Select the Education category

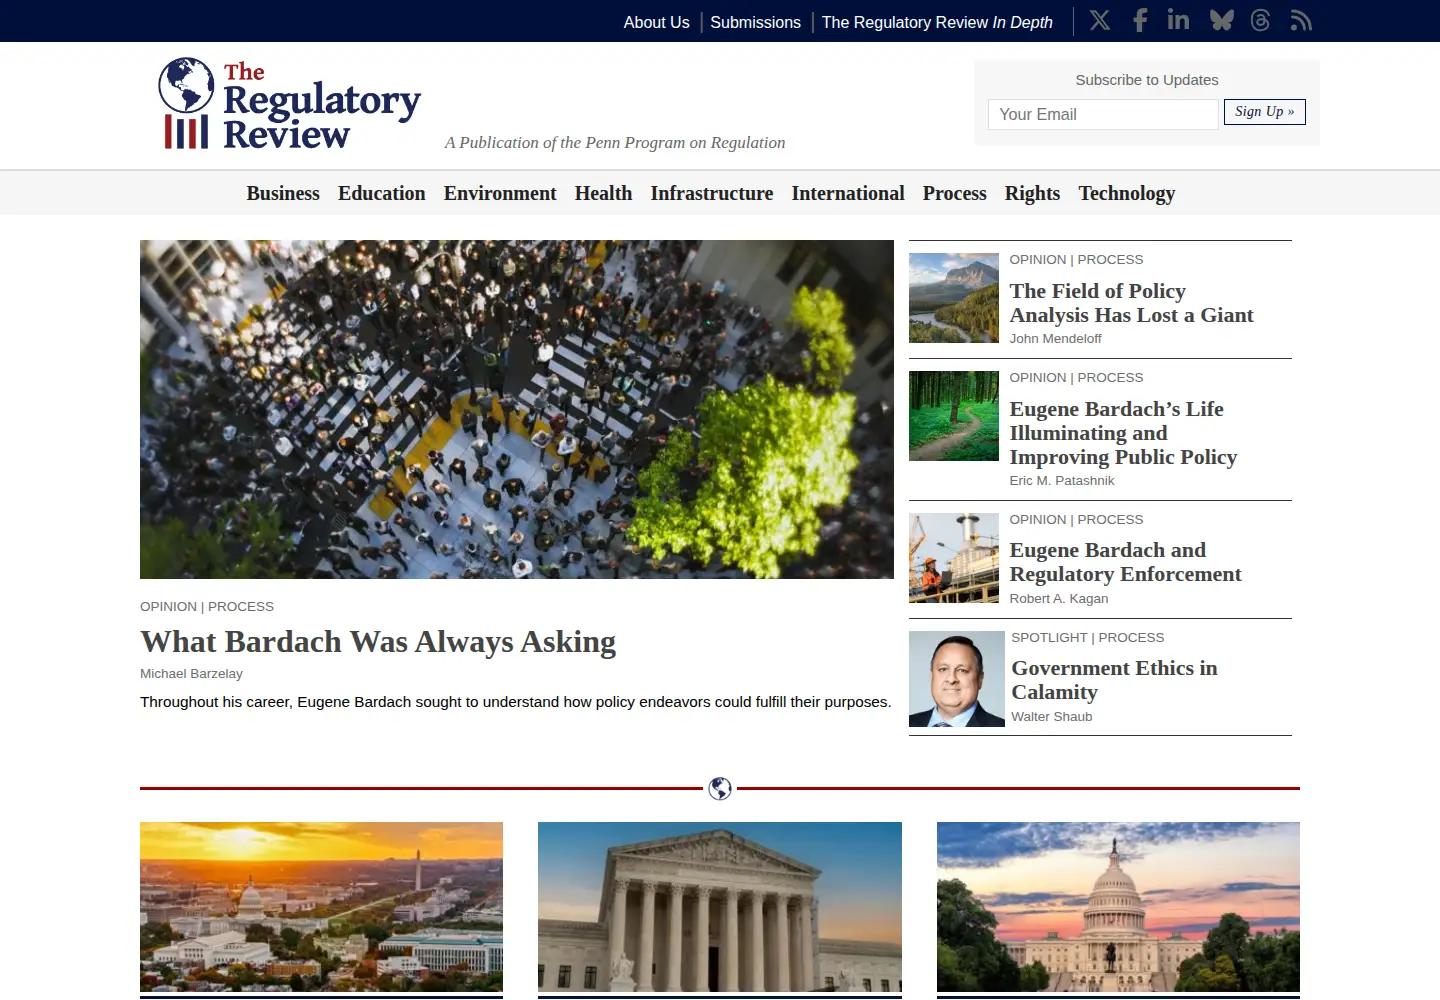(x=381, y=193)
